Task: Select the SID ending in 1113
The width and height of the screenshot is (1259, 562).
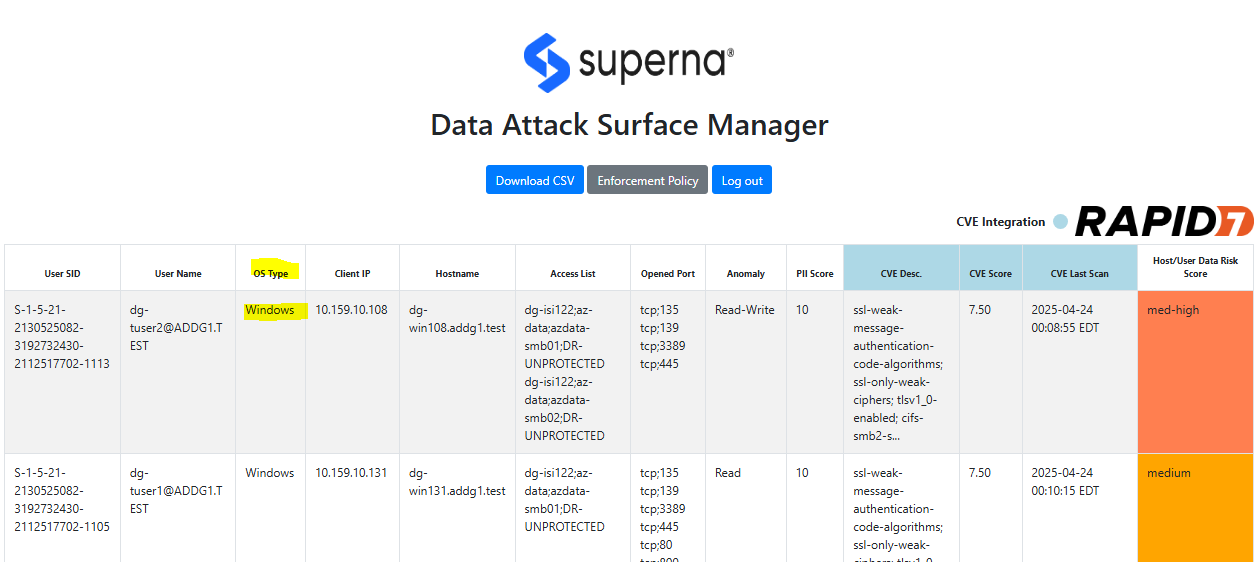Action: point(62,337)
